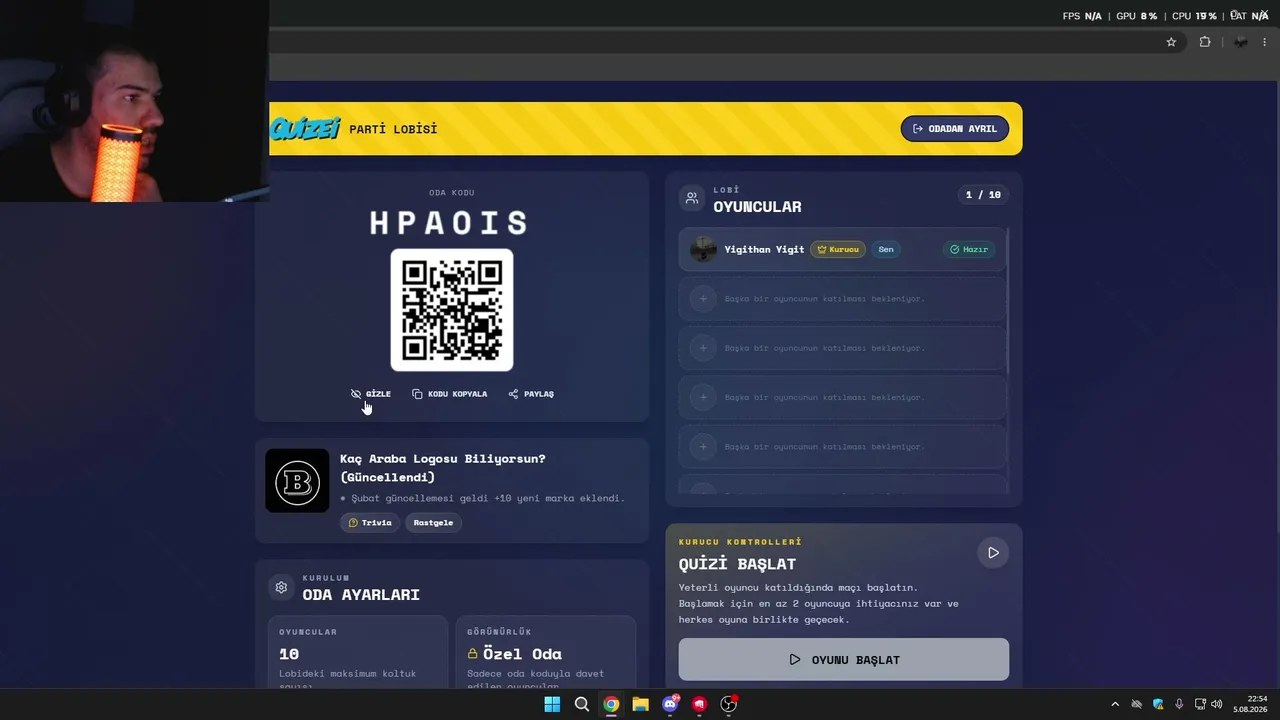Expand the hidden system tray icons chevron

click(1115, 704)
